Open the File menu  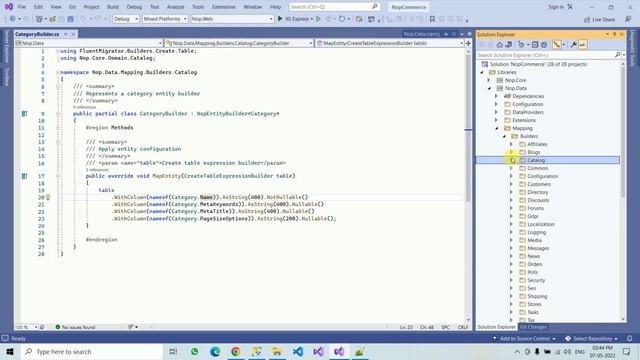[x=22, y=7]
